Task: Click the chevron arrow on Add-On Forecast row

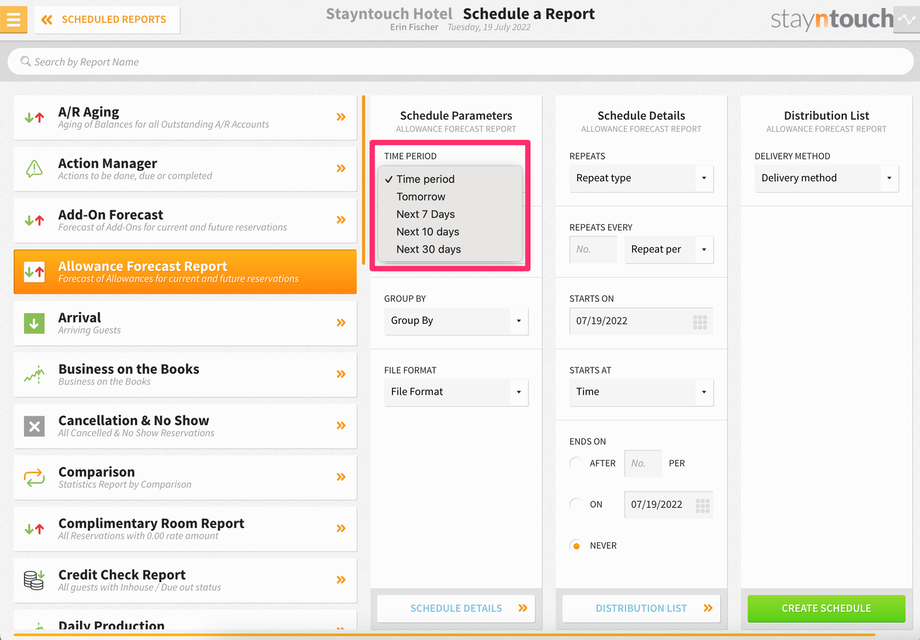Action: coord(341,220)
